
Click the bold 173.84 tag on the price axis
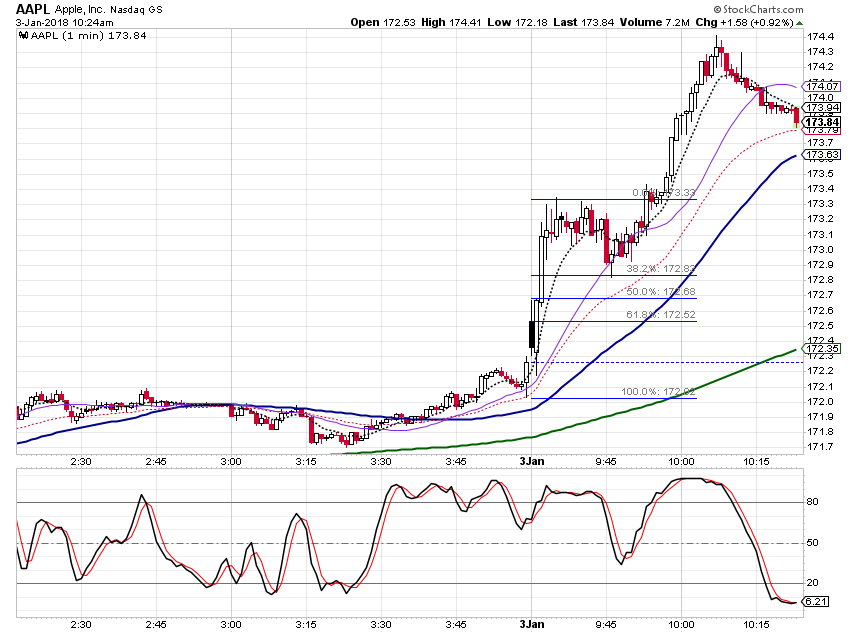[822, 122]
